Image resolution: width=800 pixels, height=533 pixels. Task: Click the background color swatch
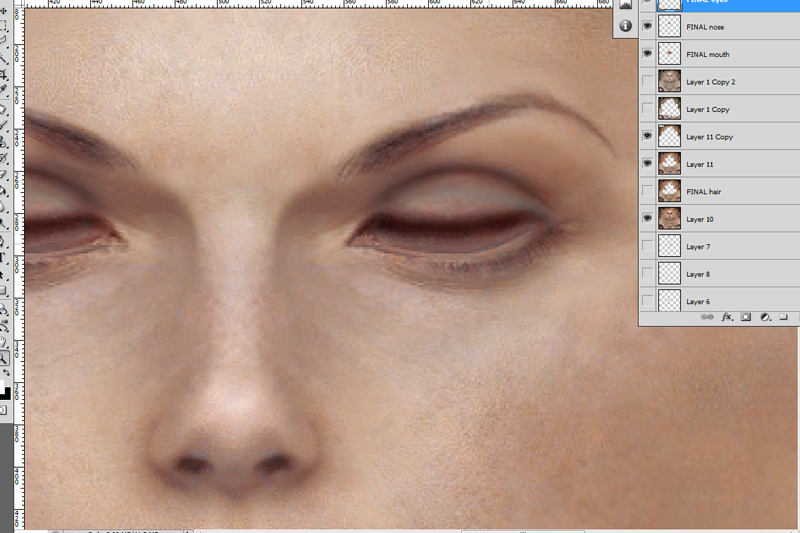7,394
